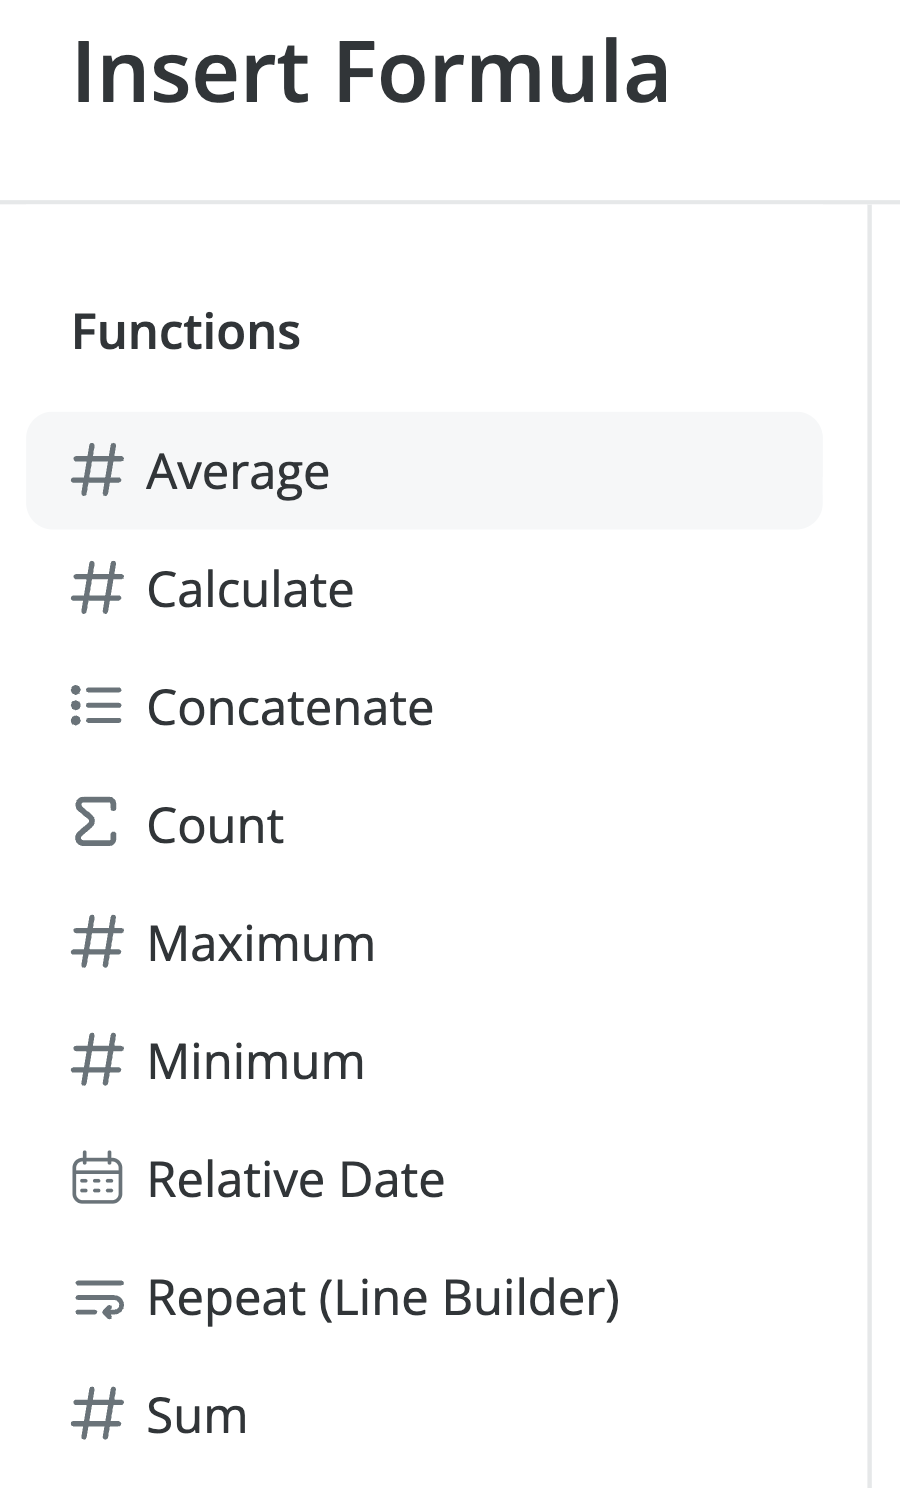
Task: Click the hash icon next to Calculate
Action: coord(97,589)
